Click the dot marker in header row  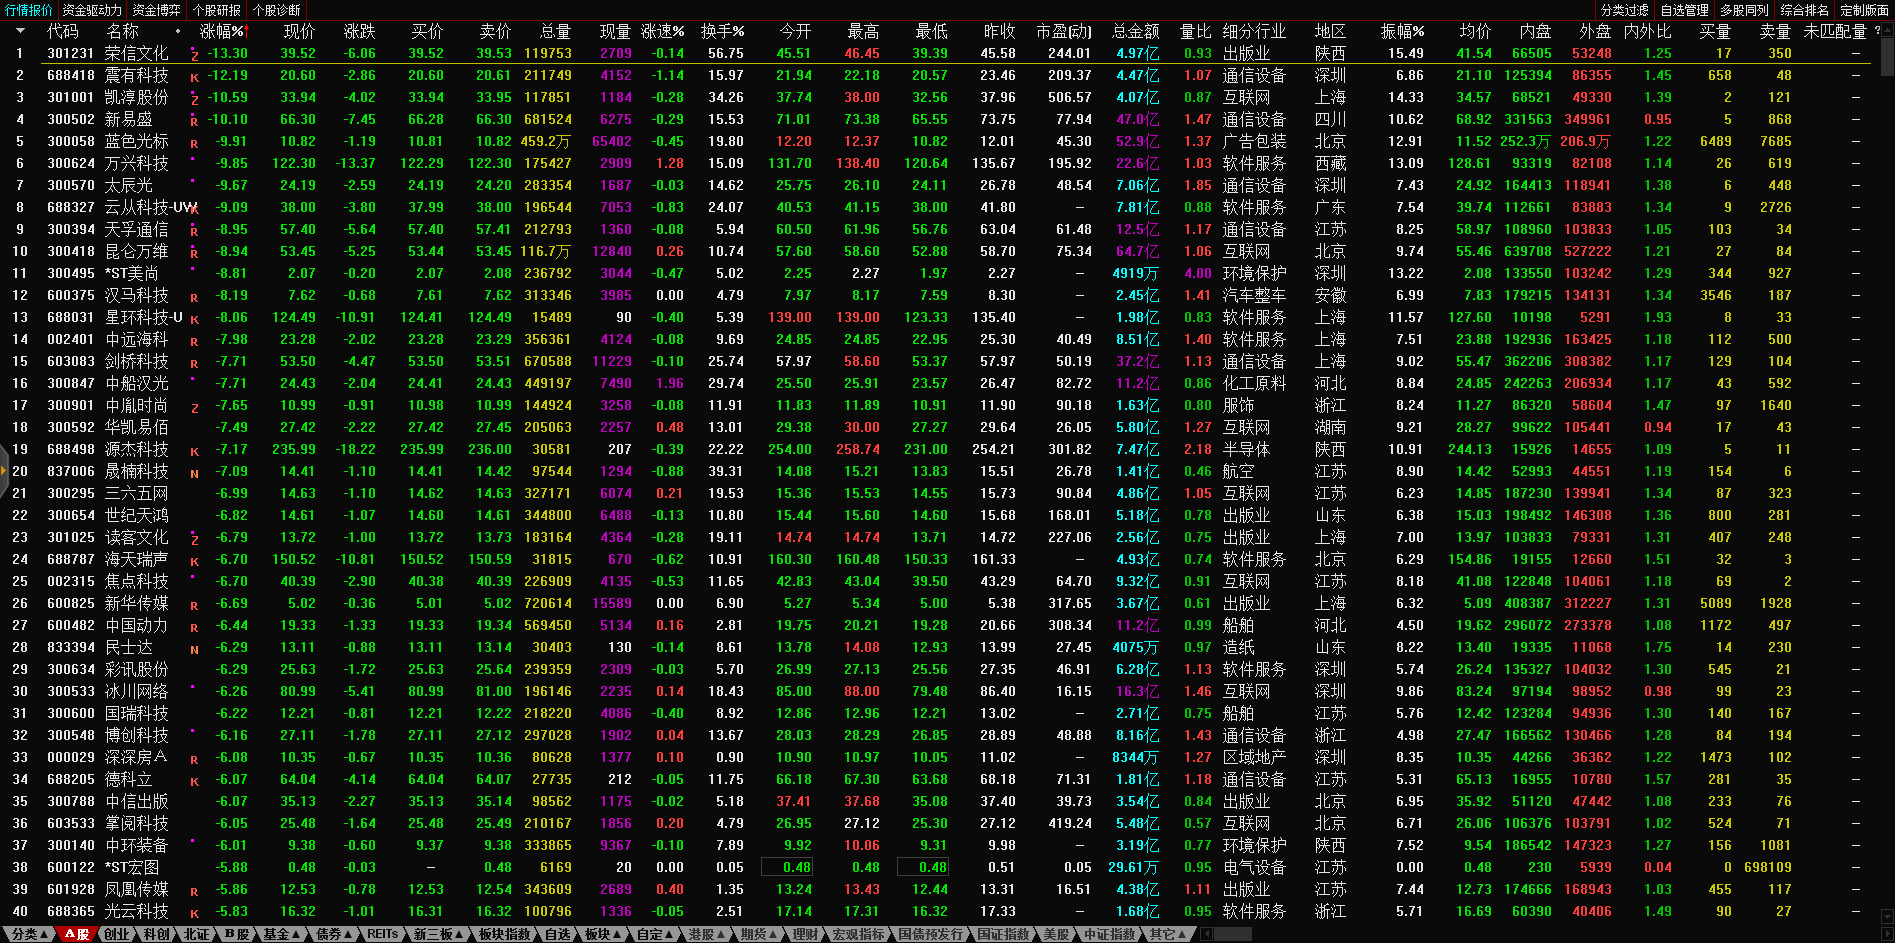(x=178, y=31)
